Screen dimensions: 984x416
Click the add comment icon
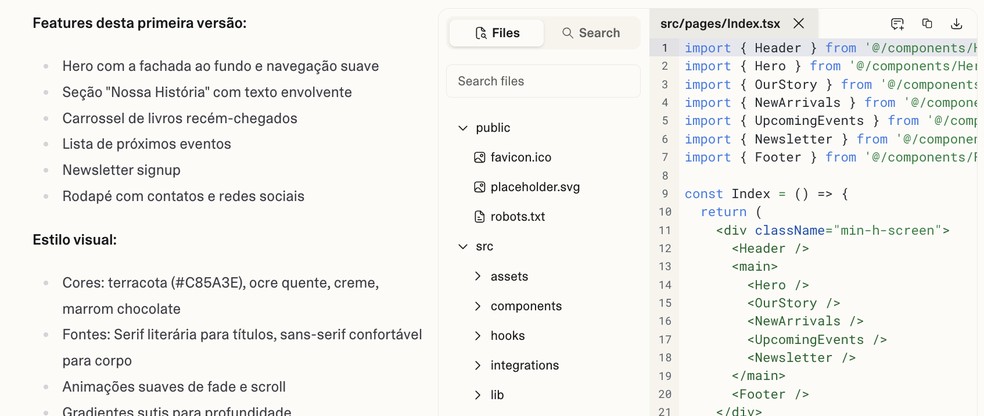point(897,24)
